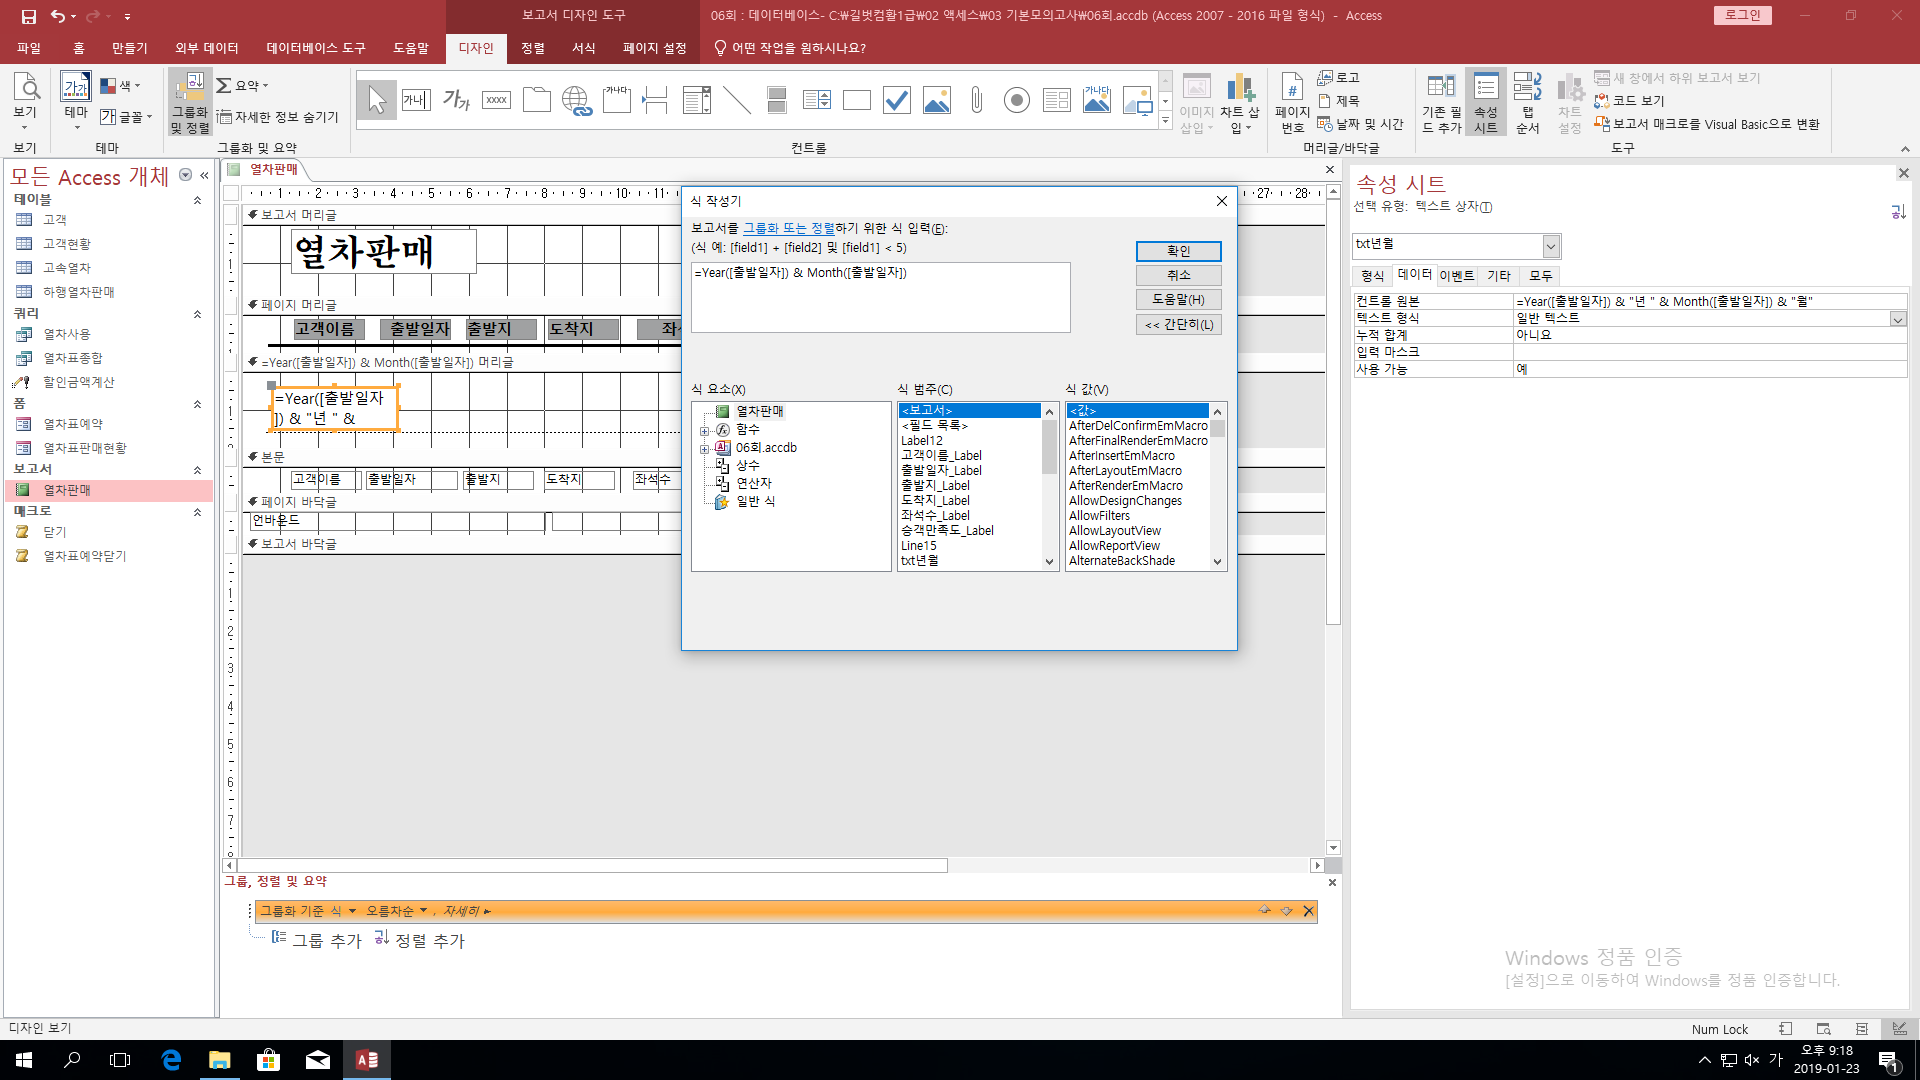The image size is (1920, 1080).
Task: Click 확인 in Expression Builder
Action: (x=1178, y=251)
